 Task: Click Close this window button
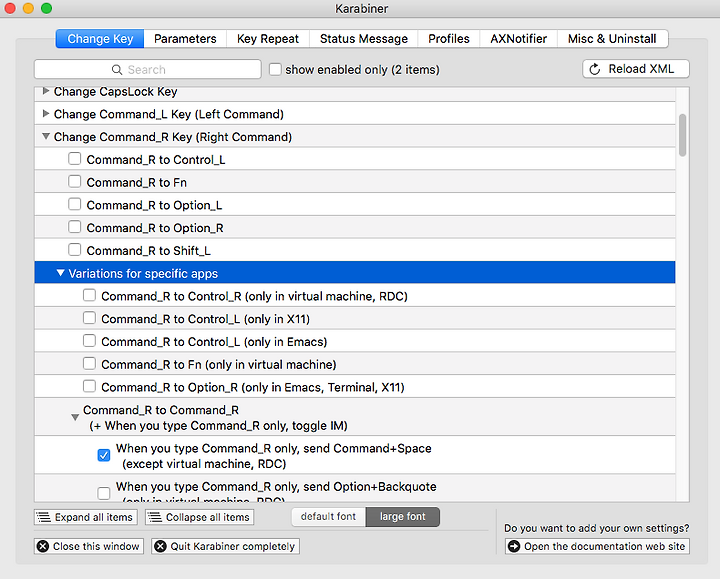click(x=89, y=546)
